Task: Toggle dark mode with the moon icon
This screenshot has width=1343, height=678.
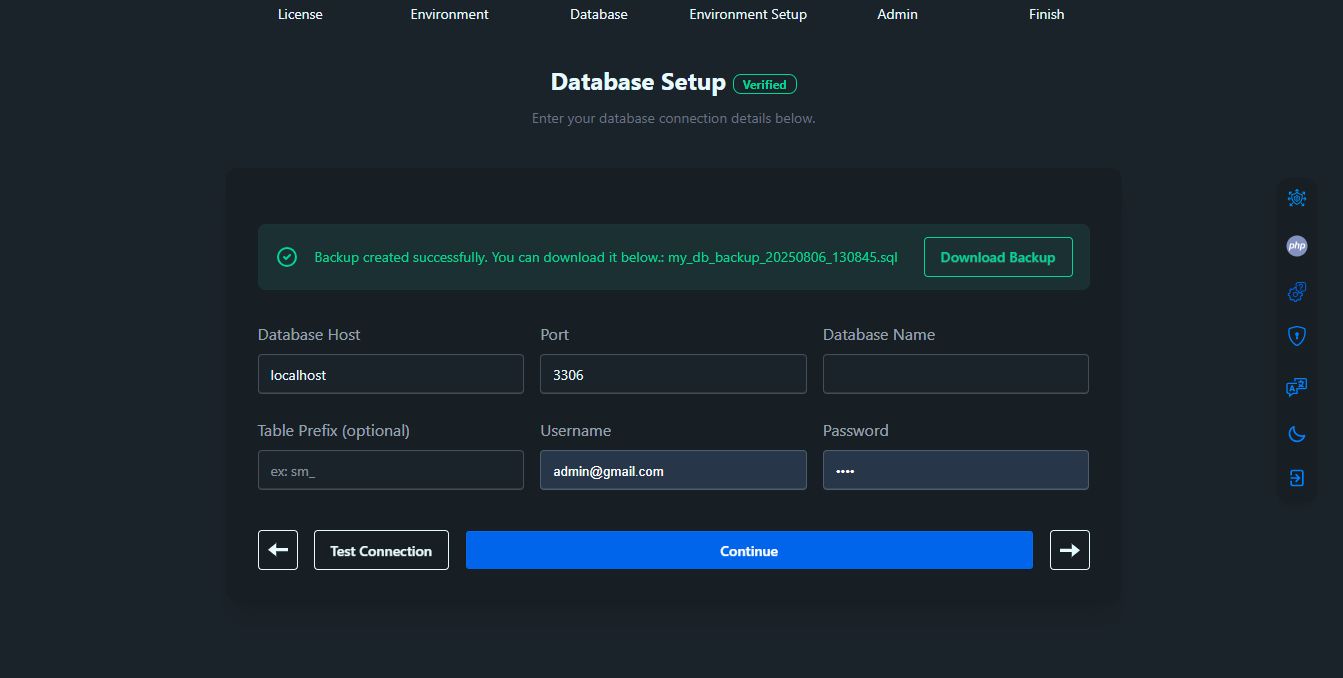Action: click(1296, 433)
